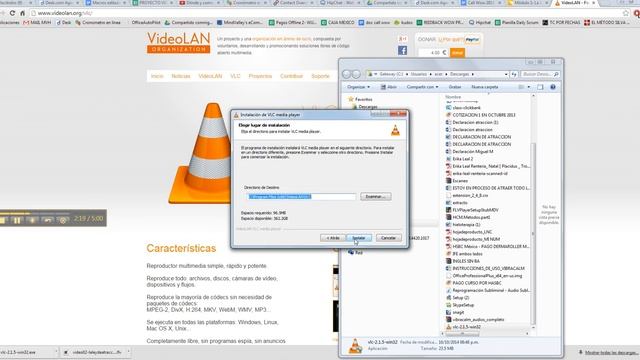
Task: Click the VideoLAN Organization logo
Action: [178, 42]
